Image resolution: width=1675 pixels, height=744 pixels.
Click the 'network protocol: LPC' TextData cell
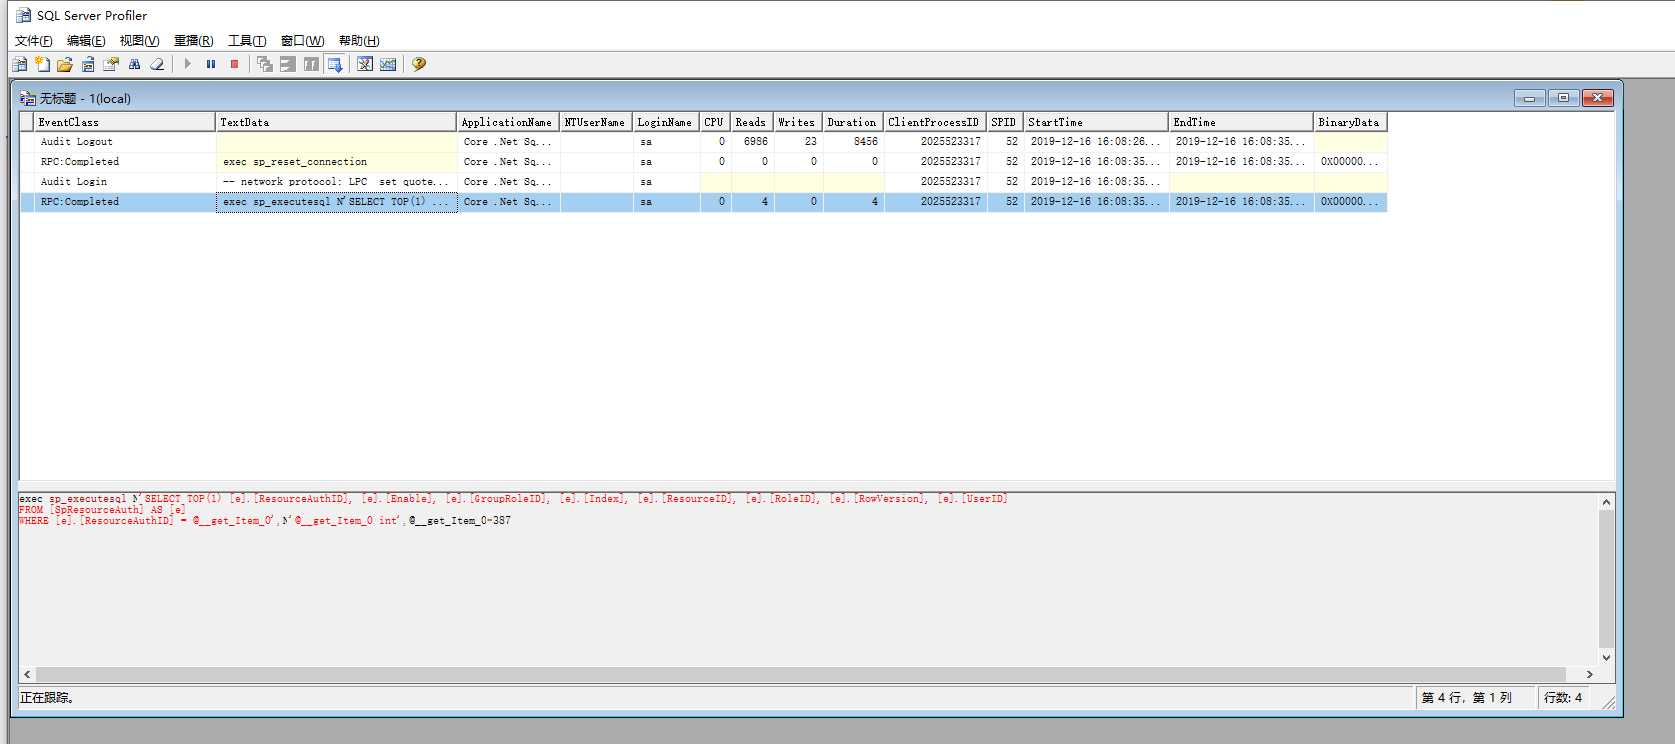click(336, 182)
